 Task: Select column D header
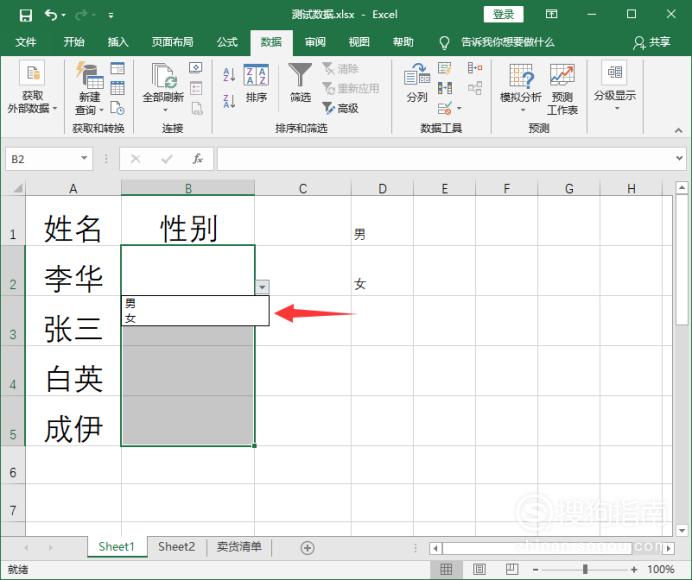pos(382,188)
